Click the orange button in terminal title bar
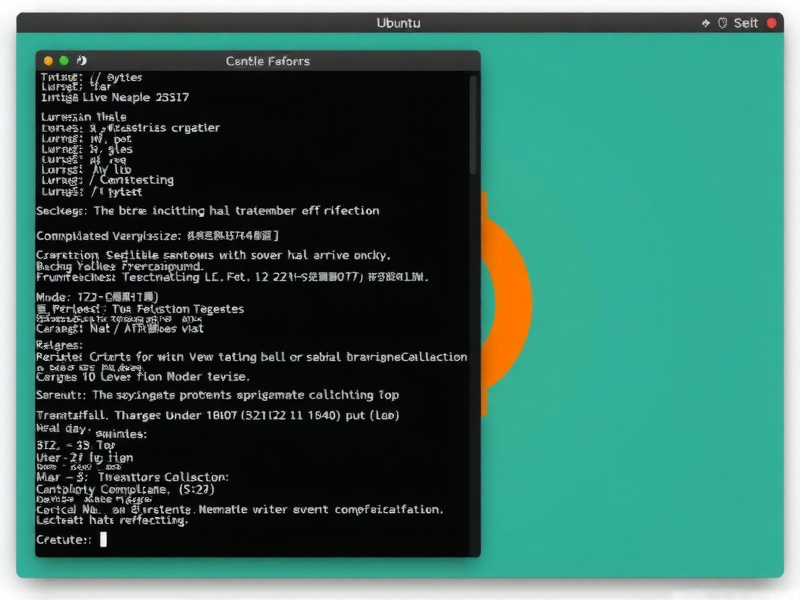Viewport: 800px width, 600px height. click(47, 61)
